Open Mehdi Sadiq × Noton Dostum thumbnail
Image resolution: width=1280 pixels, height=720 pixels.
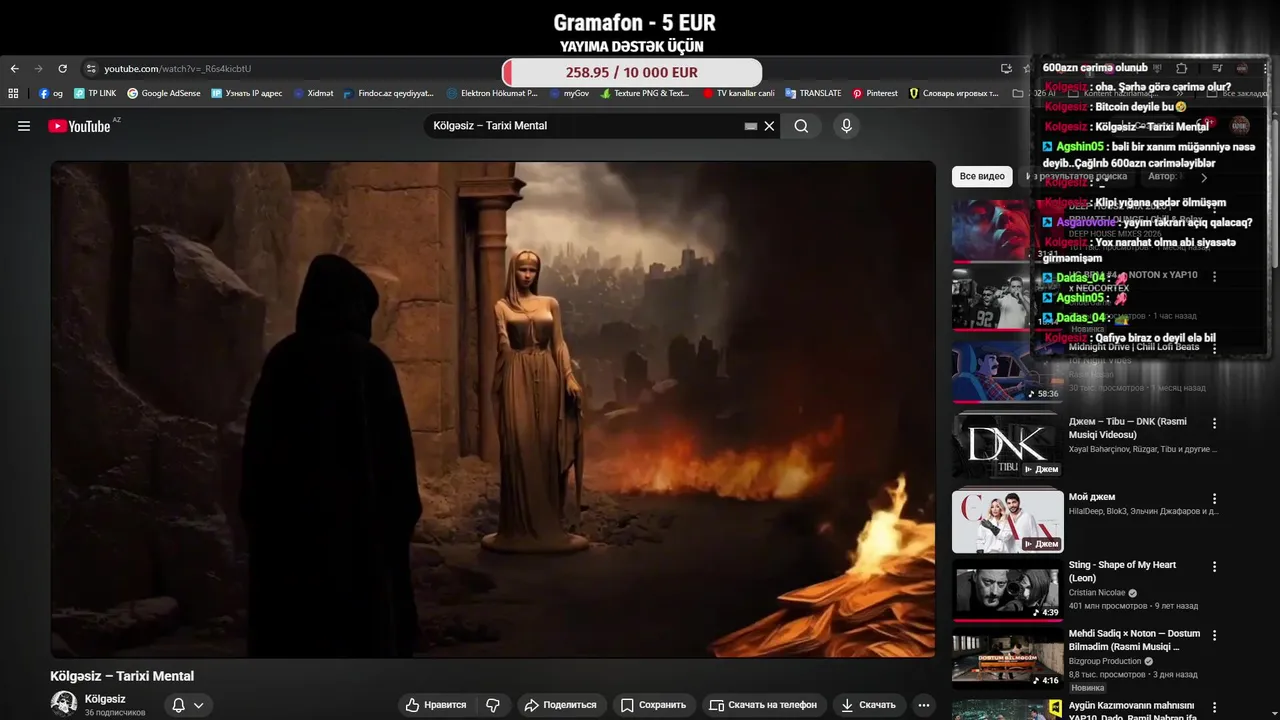pyautogui.click(x=1007, y=659)
